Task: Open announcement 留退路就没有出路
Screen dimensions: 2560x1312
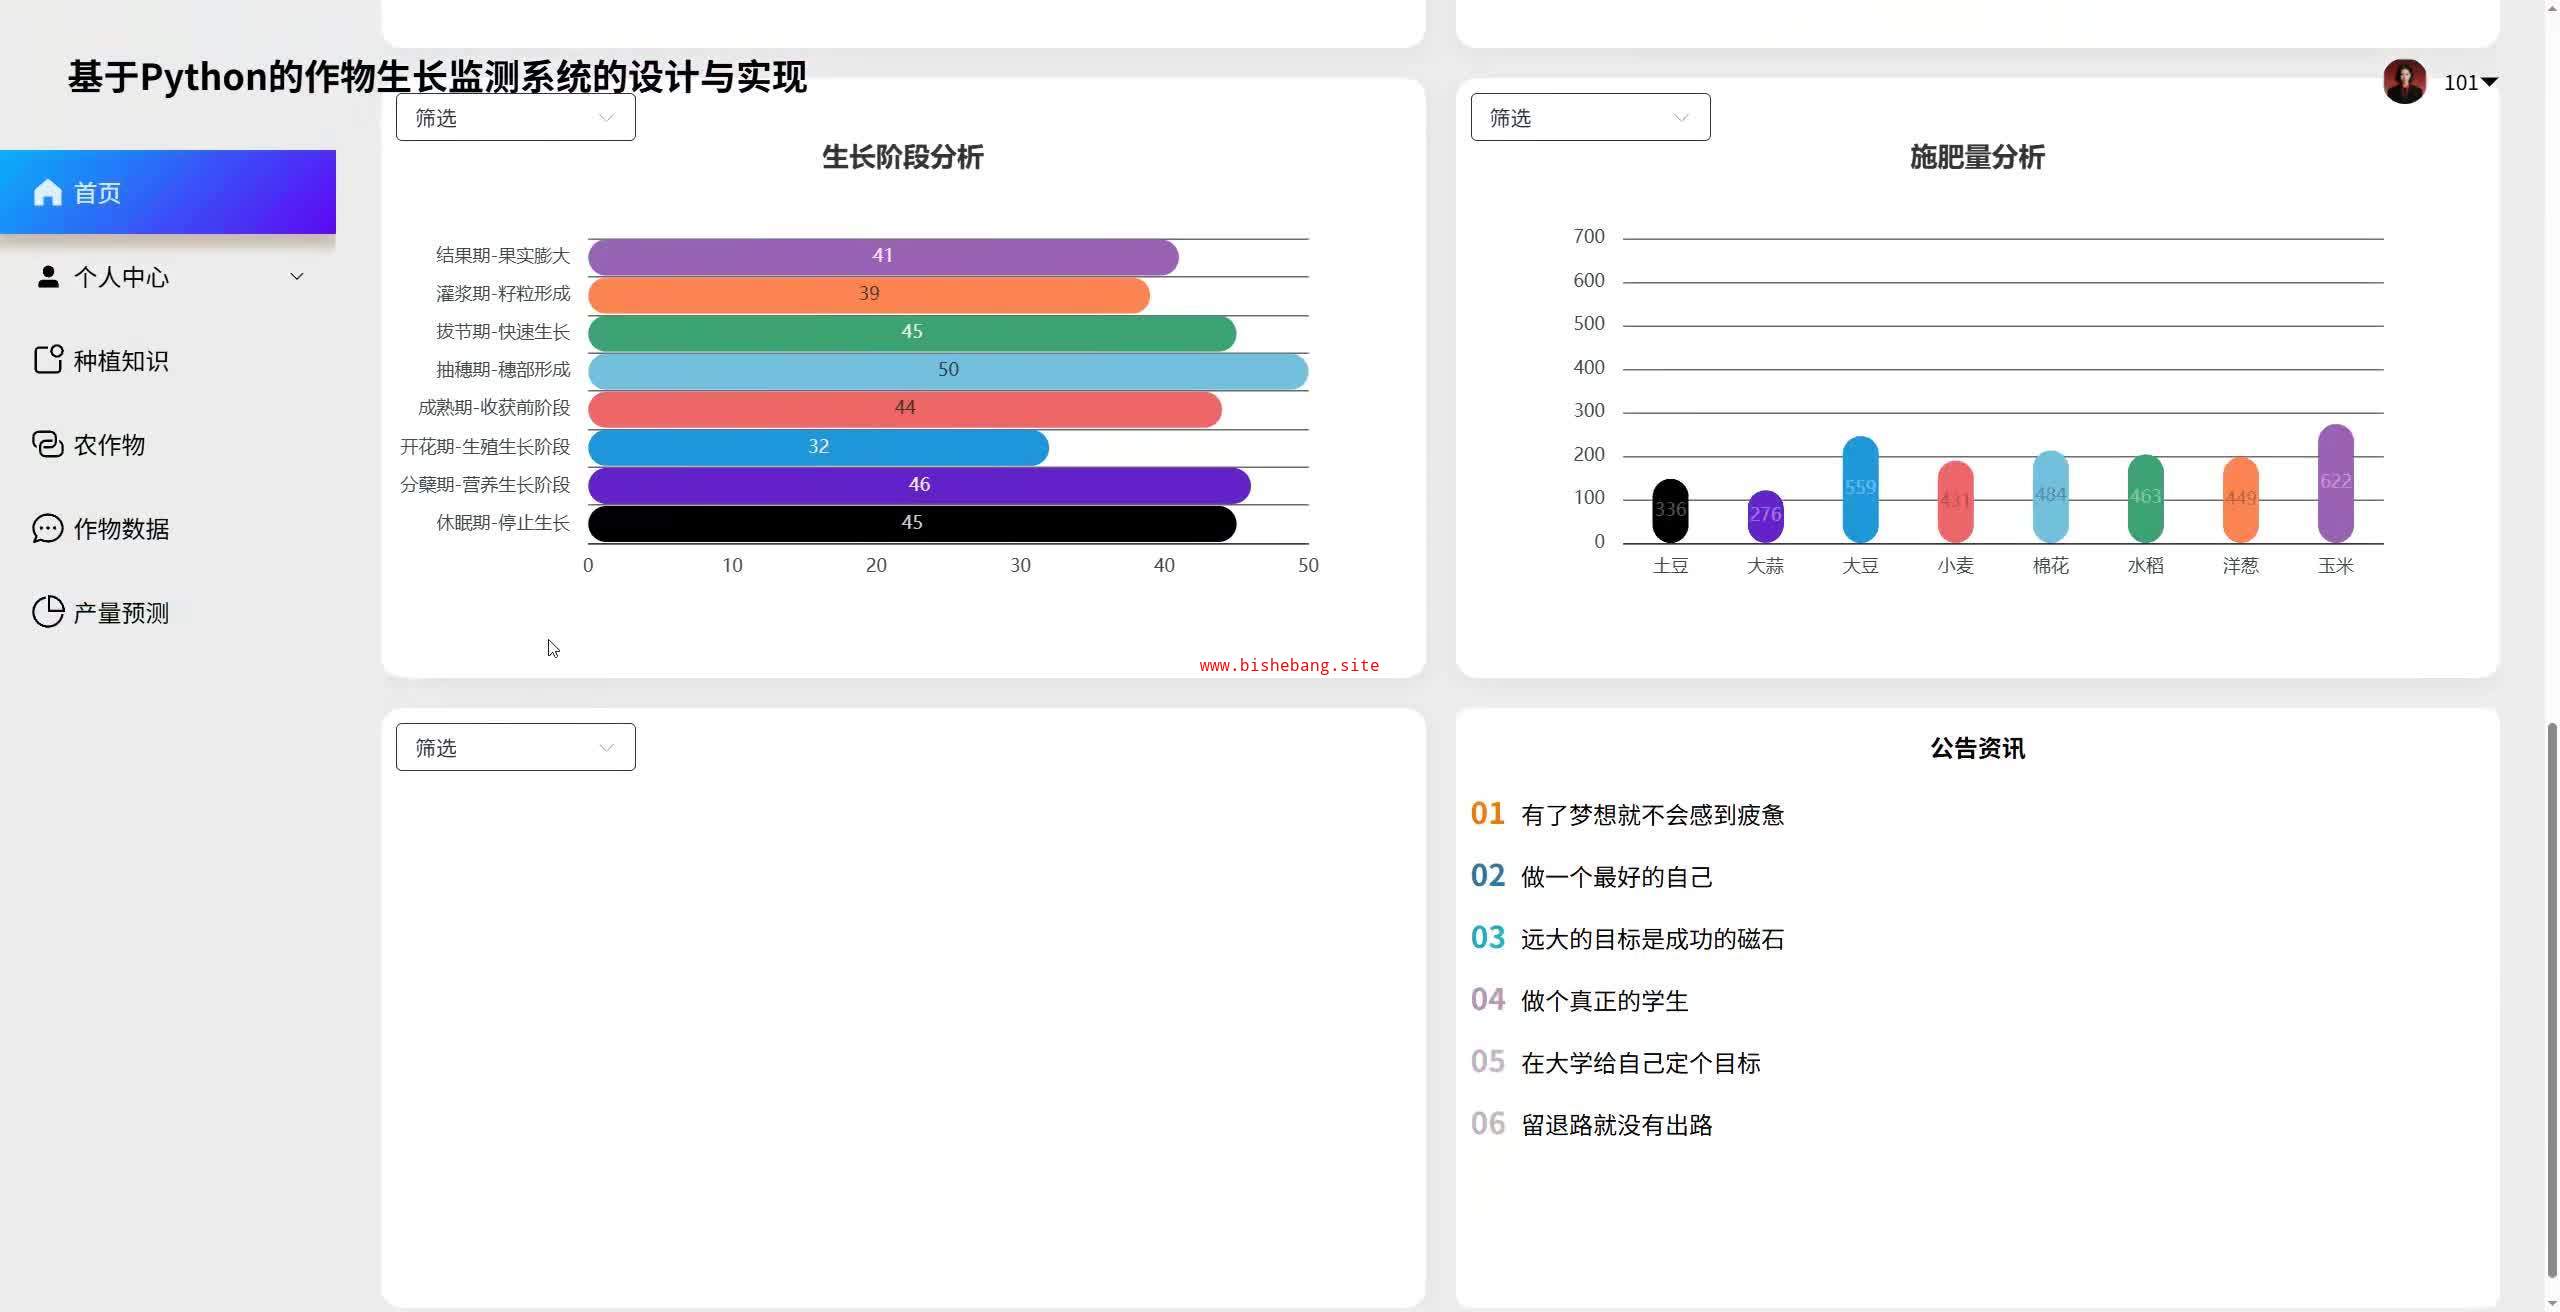Action: pos(1616,1125)
